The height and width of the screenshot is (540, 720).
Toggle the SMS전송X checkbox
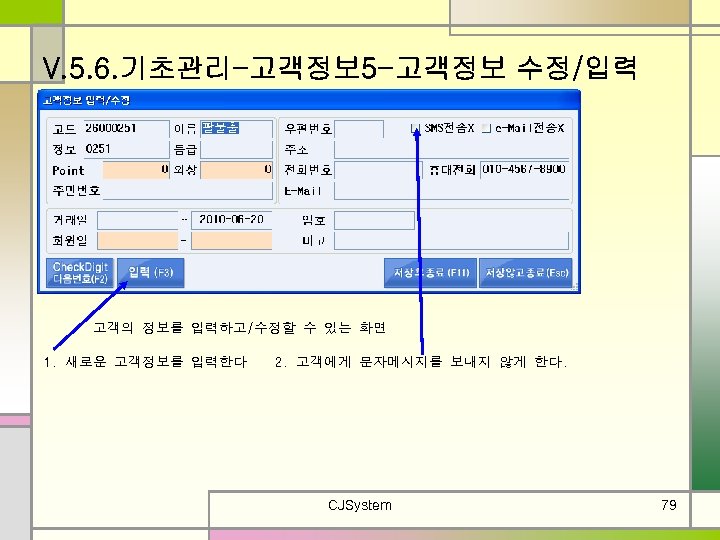pos(415,128)
